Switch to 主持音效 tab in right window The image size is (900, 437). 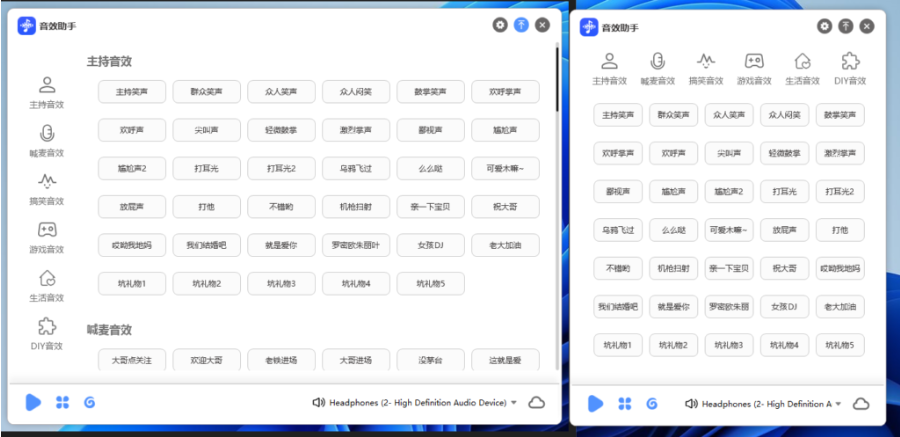609,68
